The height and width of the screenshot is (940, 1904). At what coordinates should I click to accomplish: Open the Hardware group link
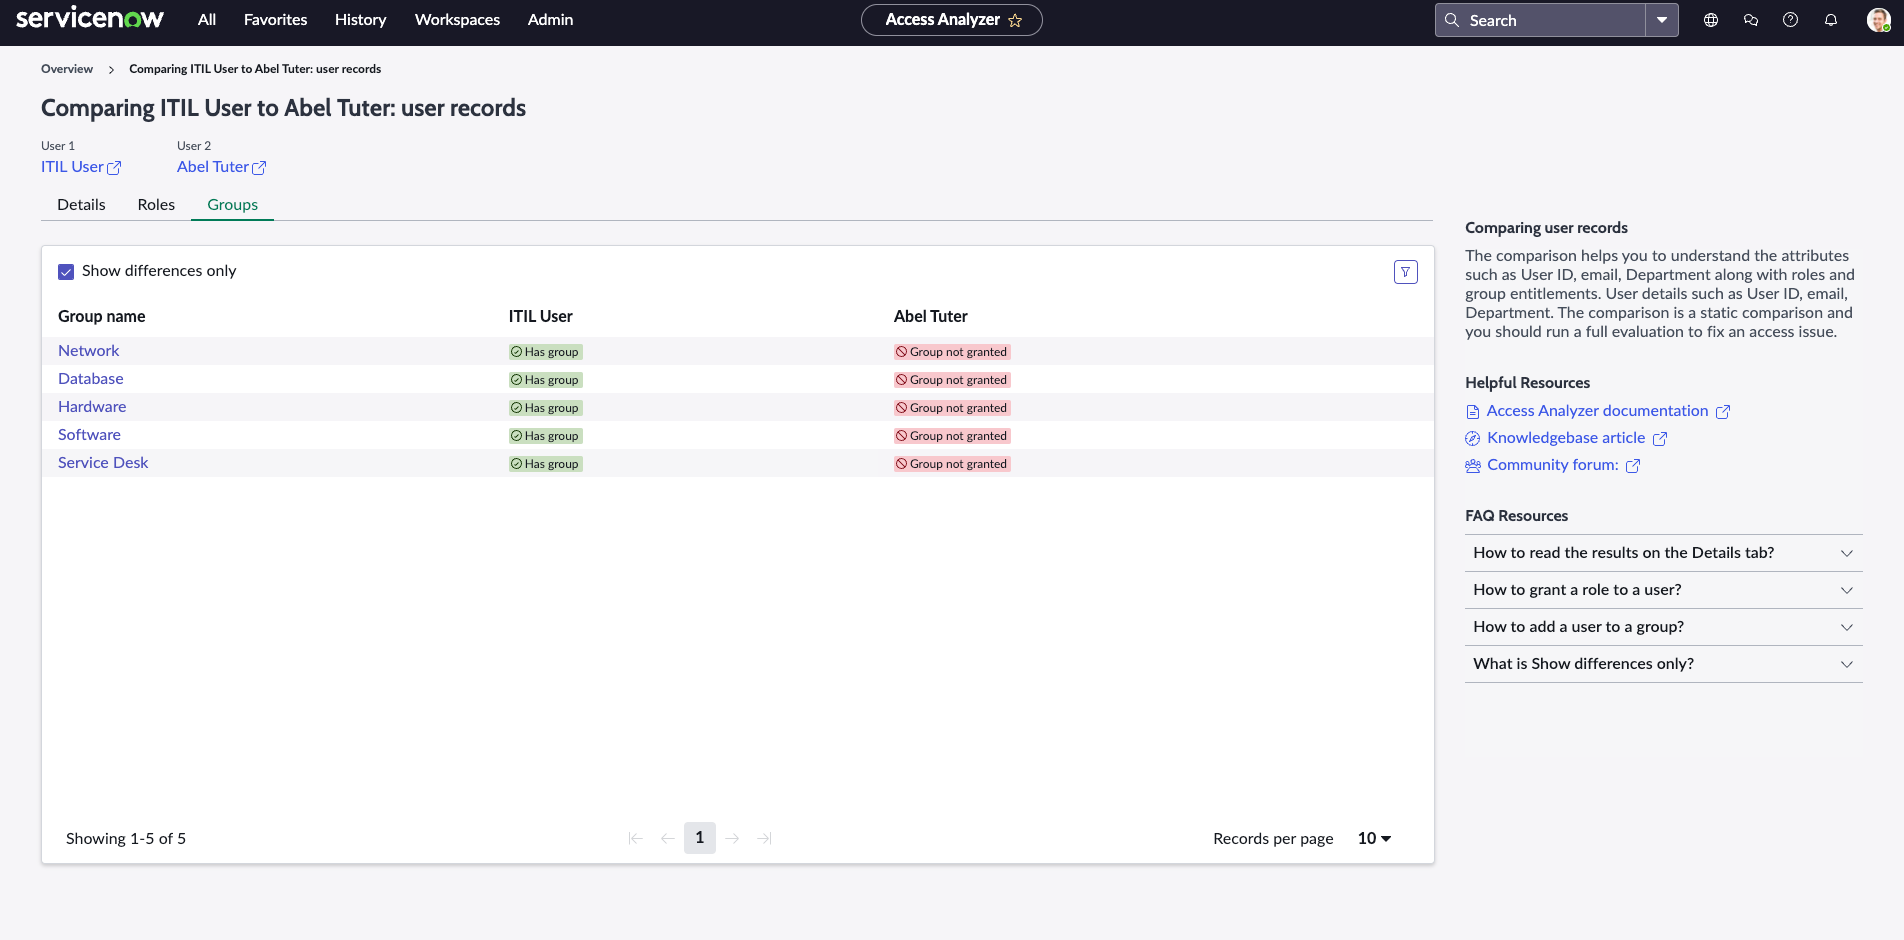(x=92, y=407)
